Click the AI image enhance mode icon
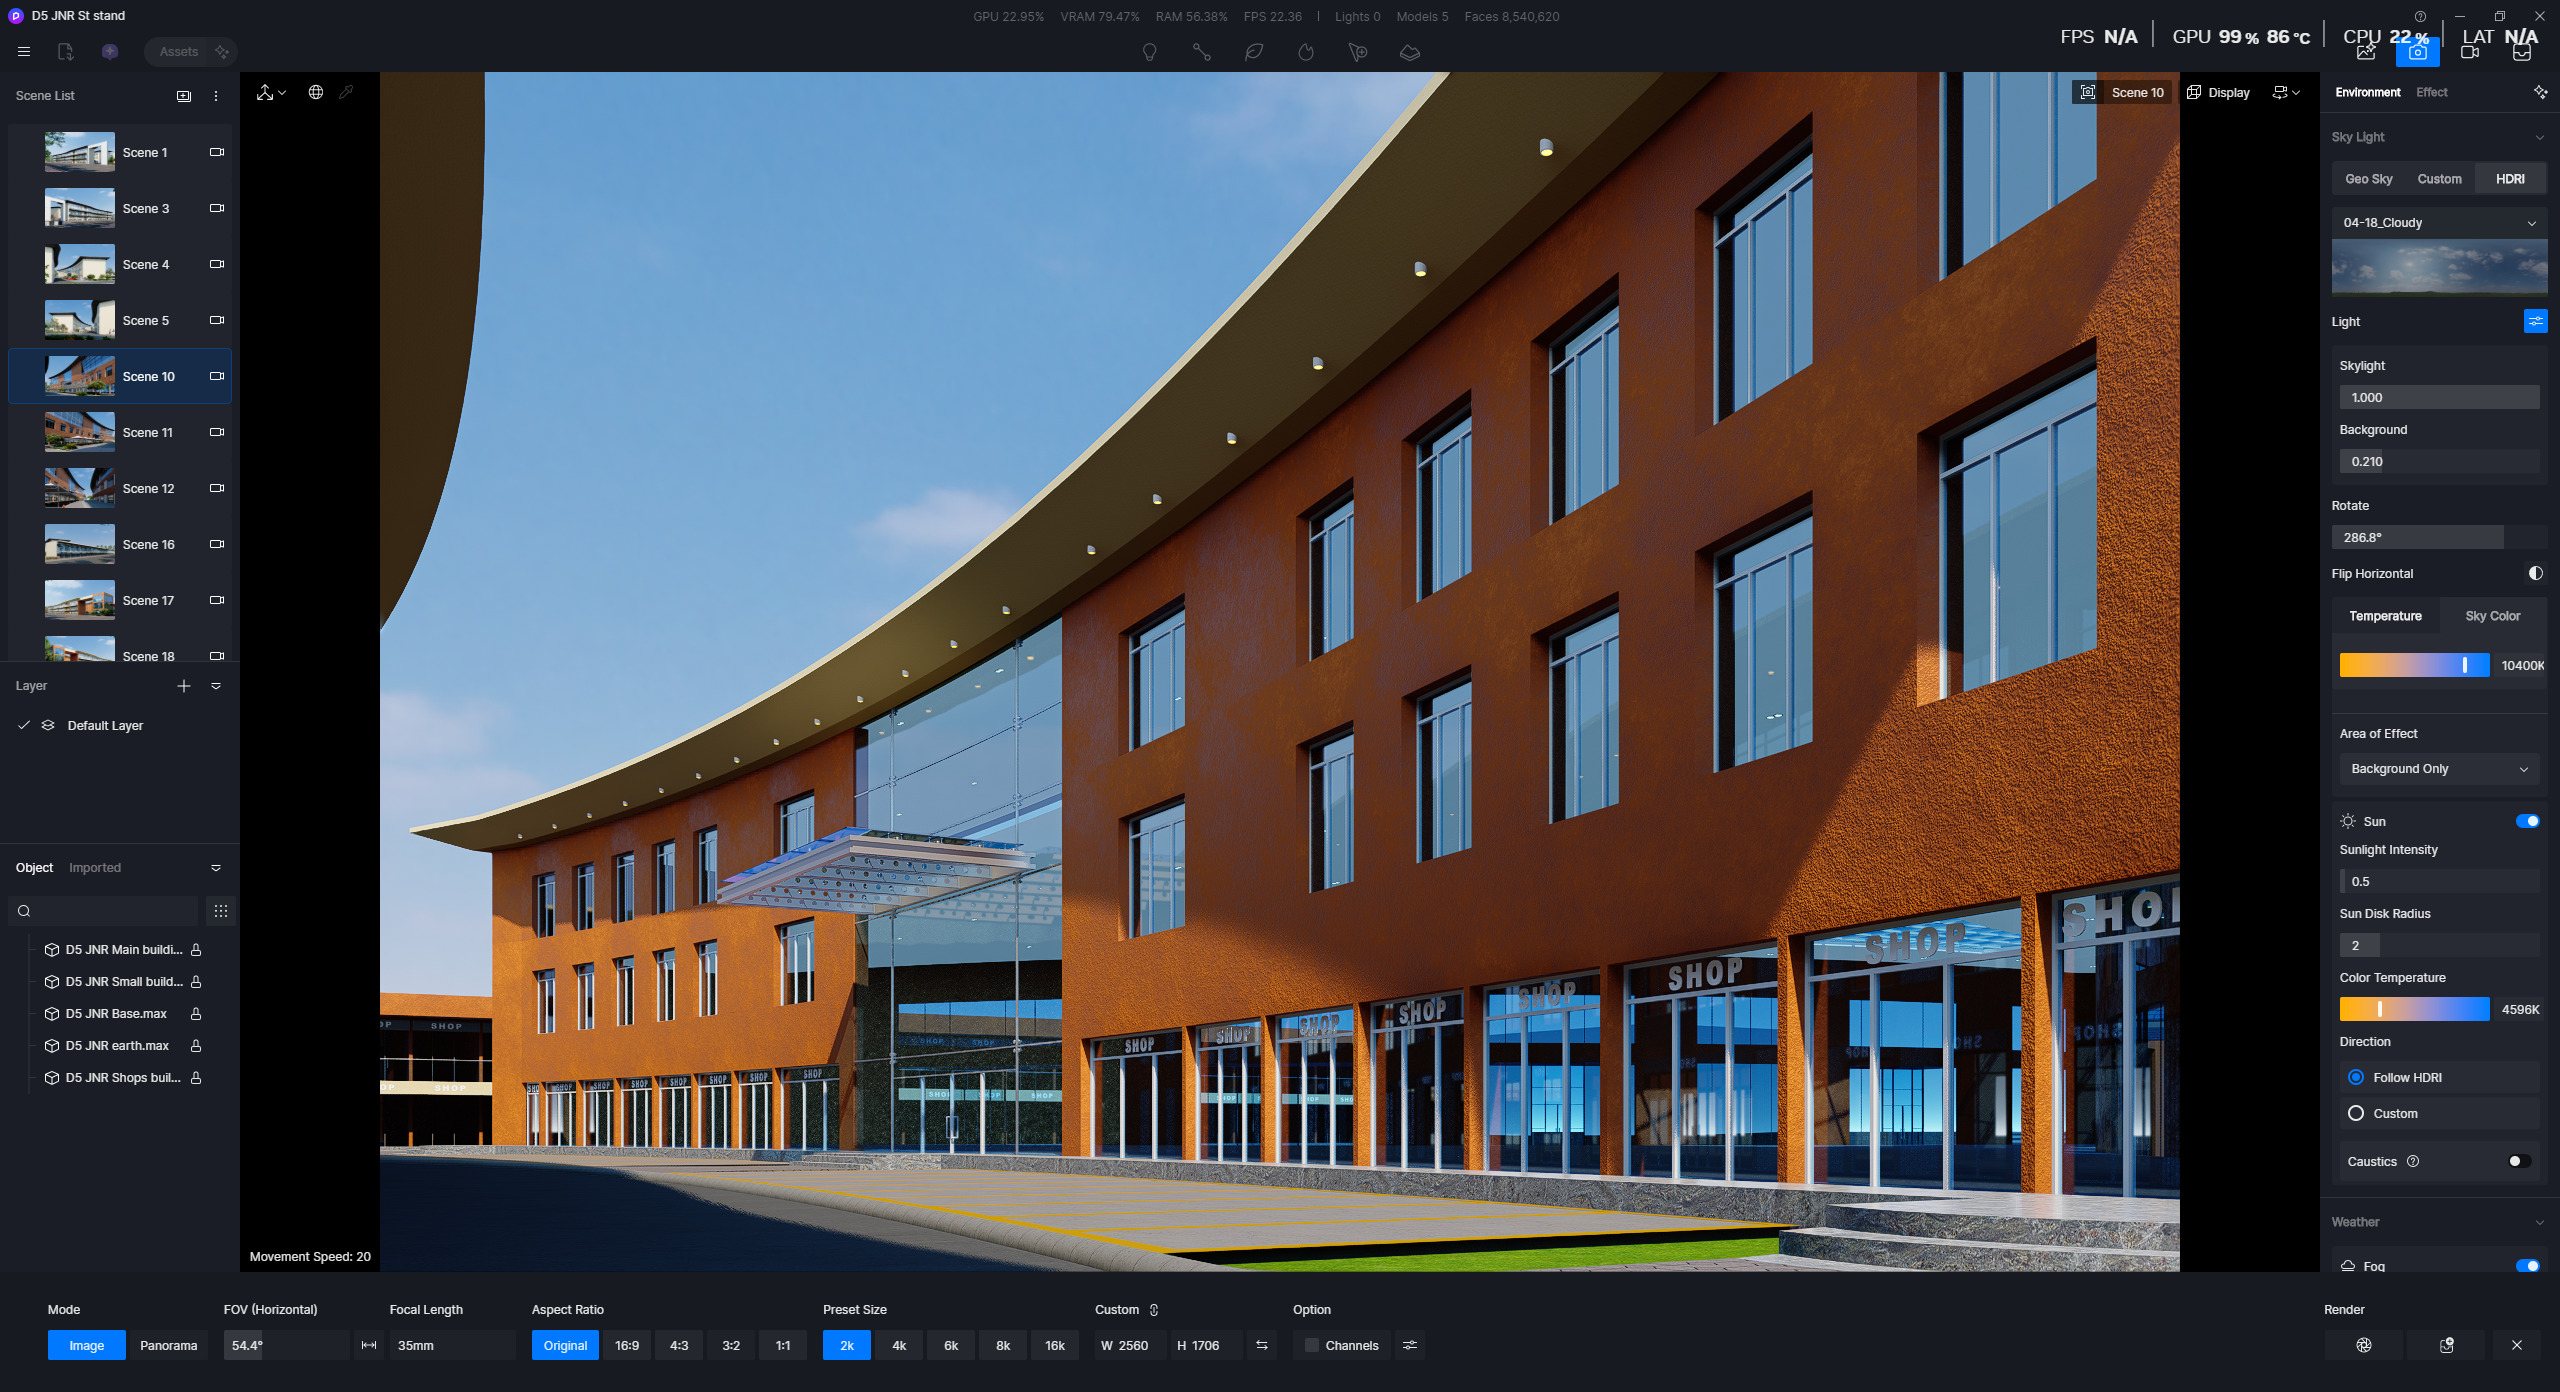Image resolution: width=2560 pixels, height=1392 pixels. tap(2366, 52)
